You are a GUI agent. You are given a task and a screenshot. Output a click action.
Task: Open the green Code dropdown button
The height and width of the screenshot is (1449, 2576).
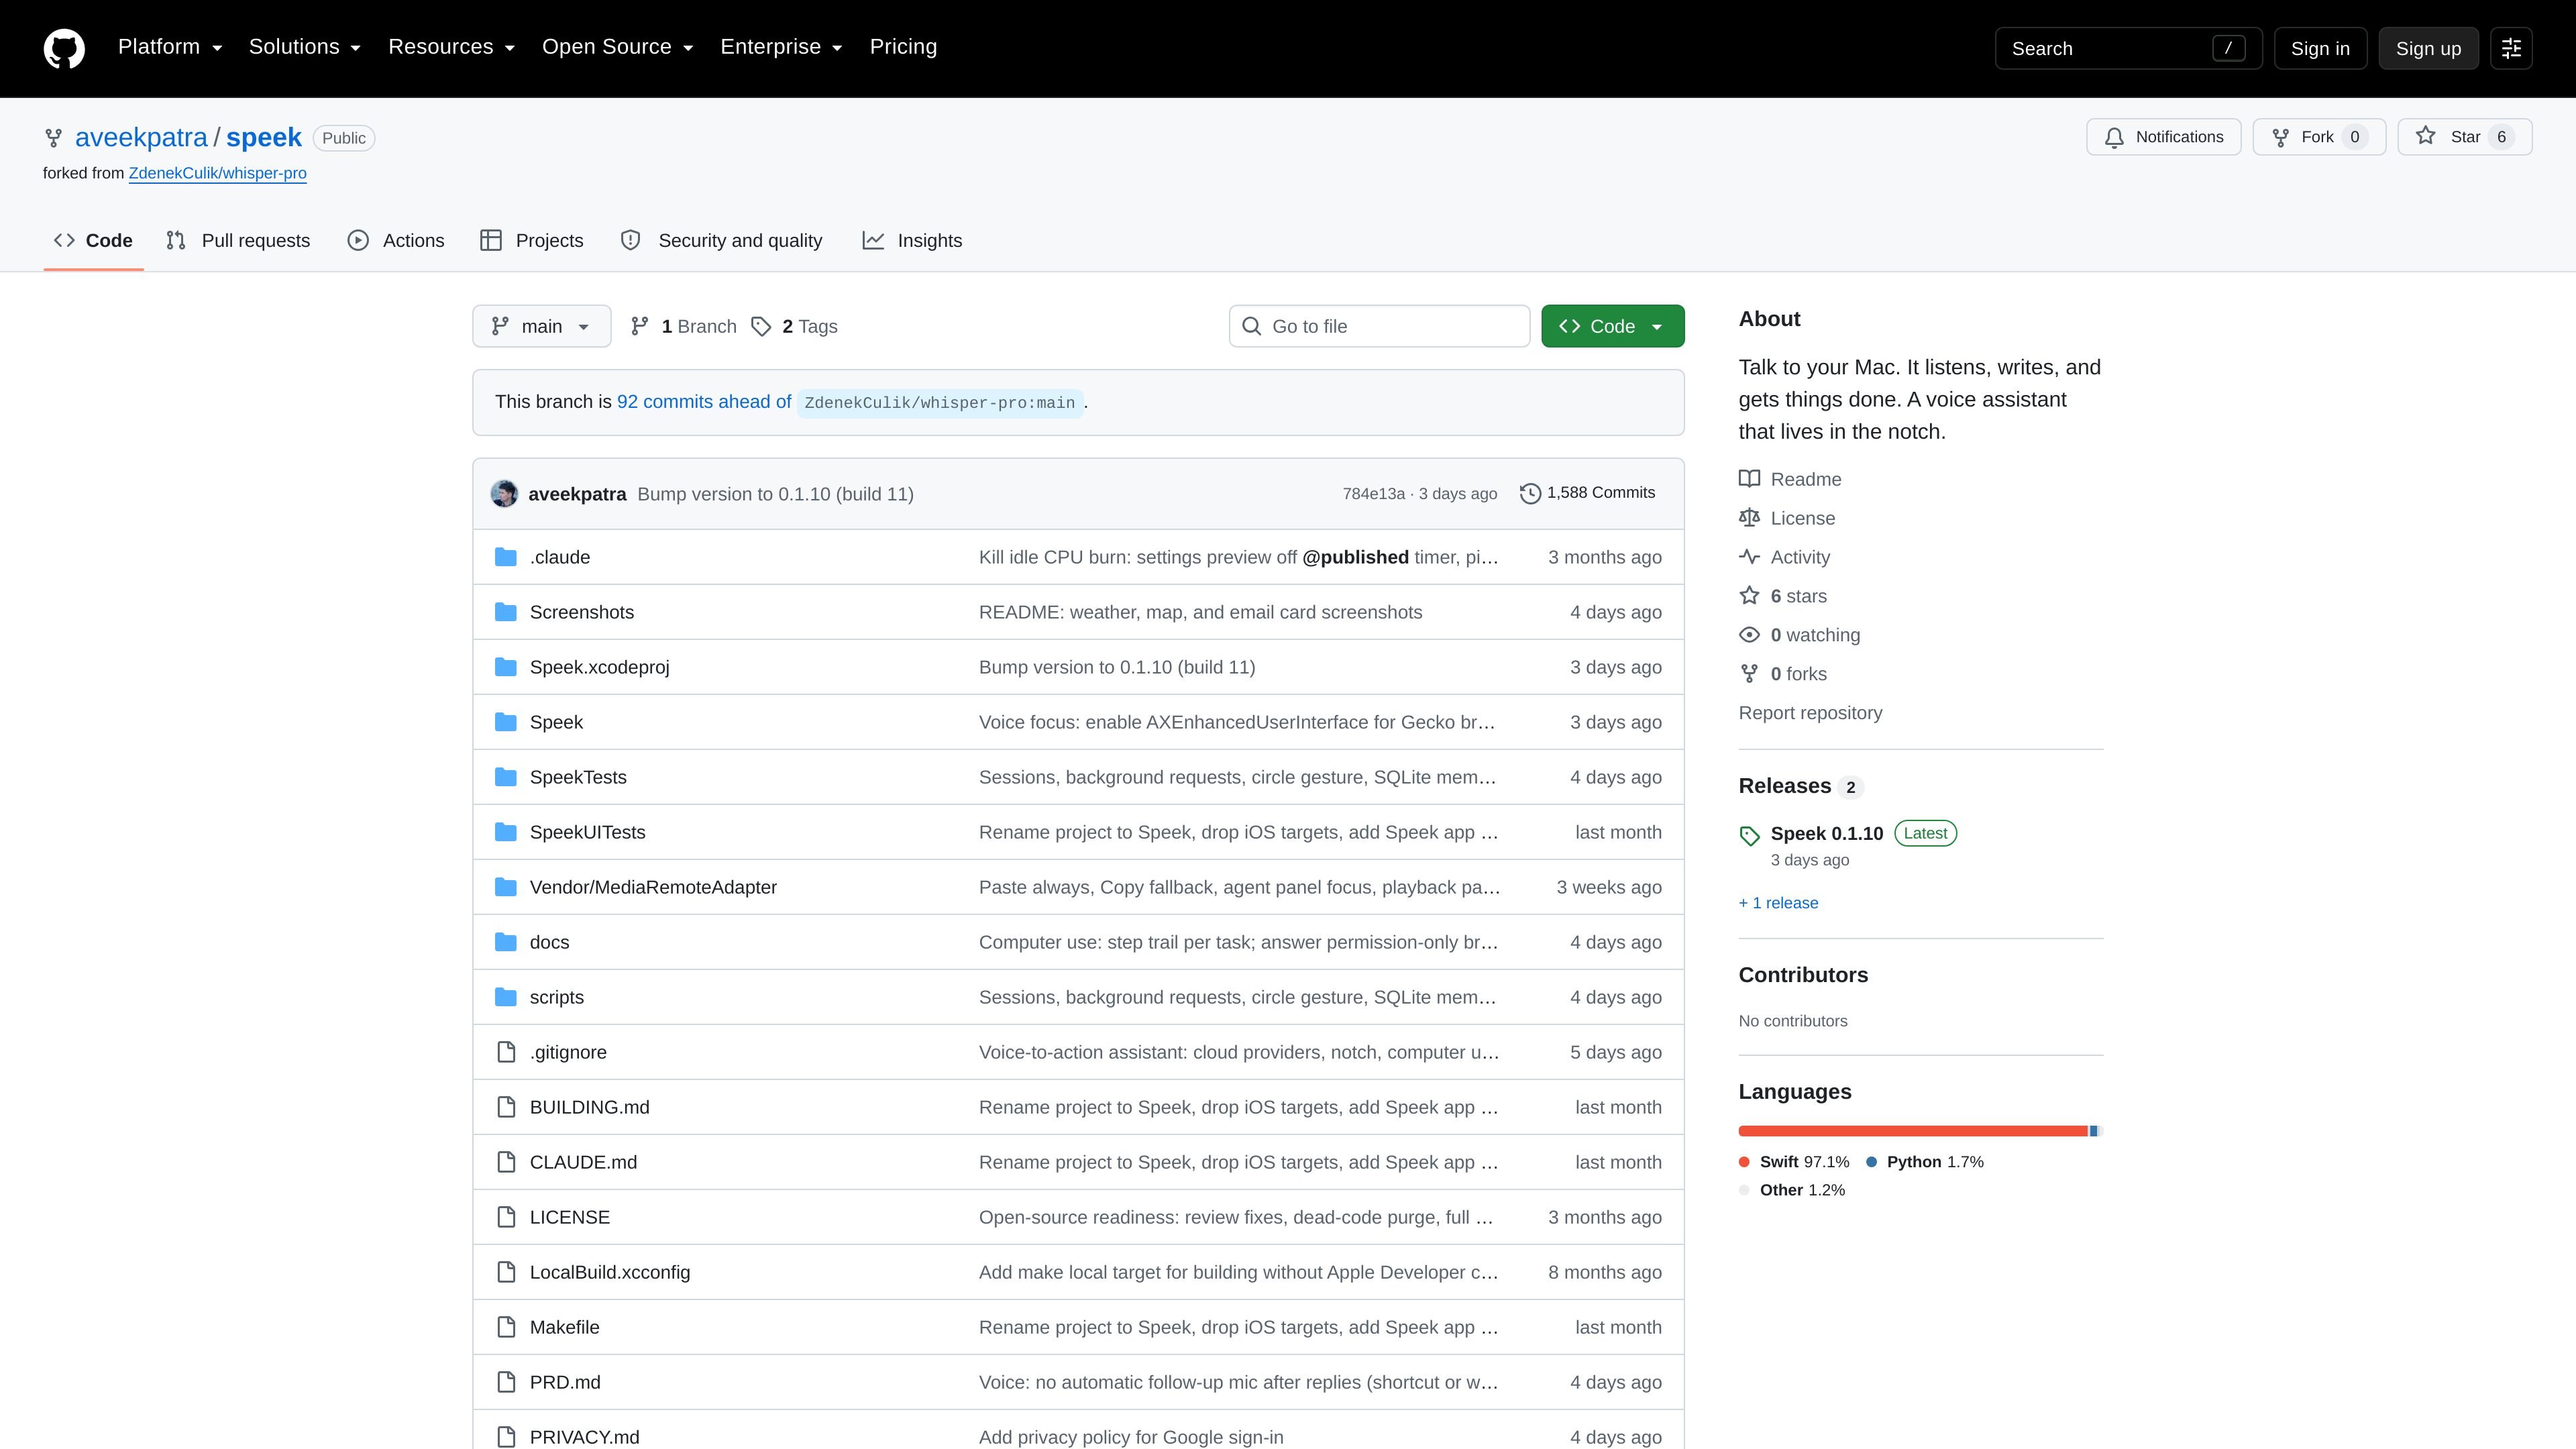(x=1612, y=326)
